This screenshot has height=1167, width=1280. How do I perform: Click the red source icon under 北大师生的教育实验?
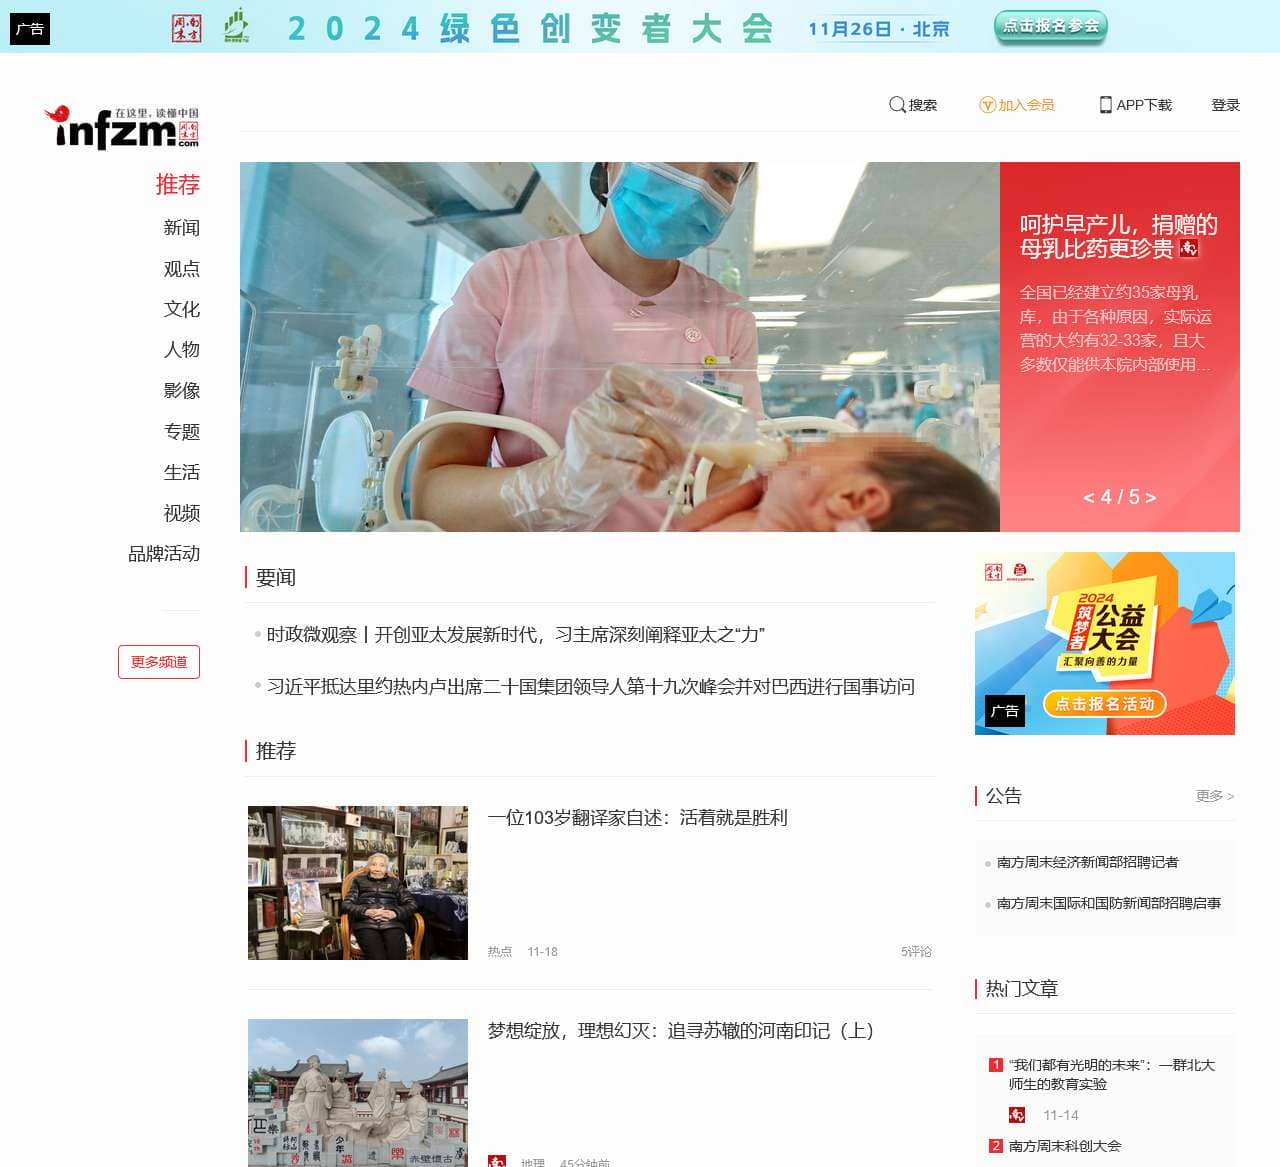(1017, 1115)
